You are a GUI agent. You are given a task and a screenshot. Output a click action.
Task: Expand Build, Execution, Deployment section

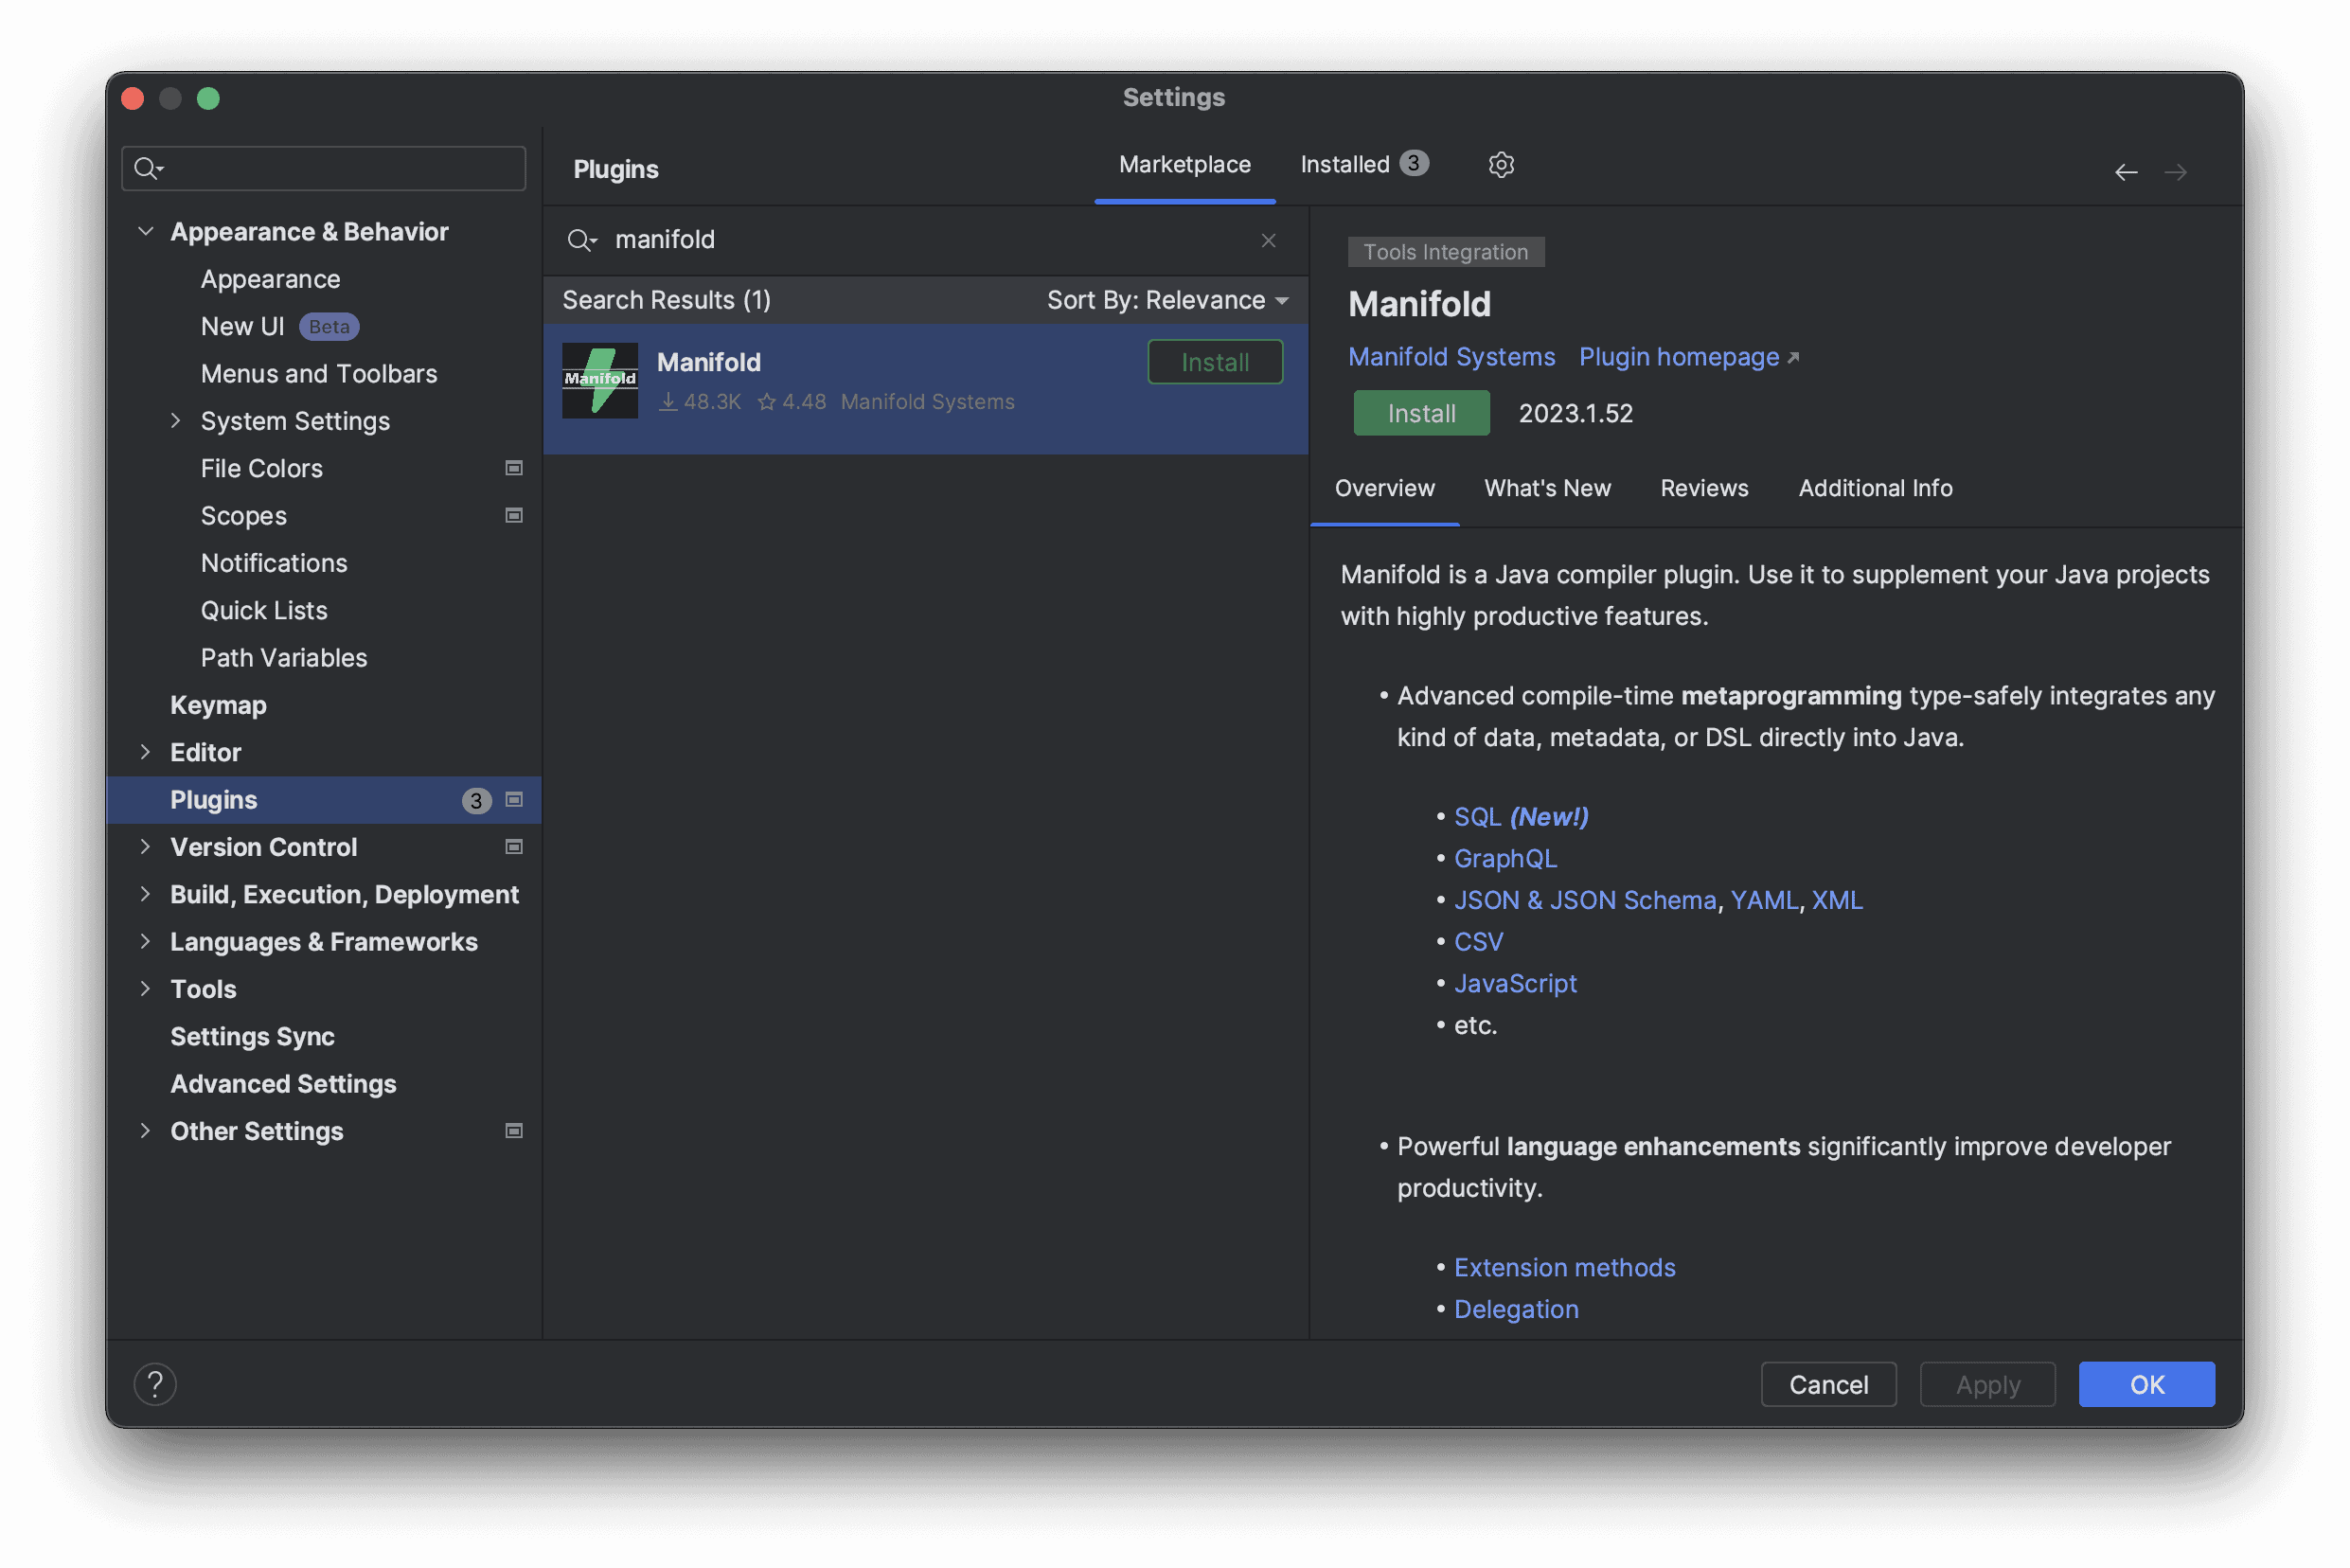tap(146, 894)
